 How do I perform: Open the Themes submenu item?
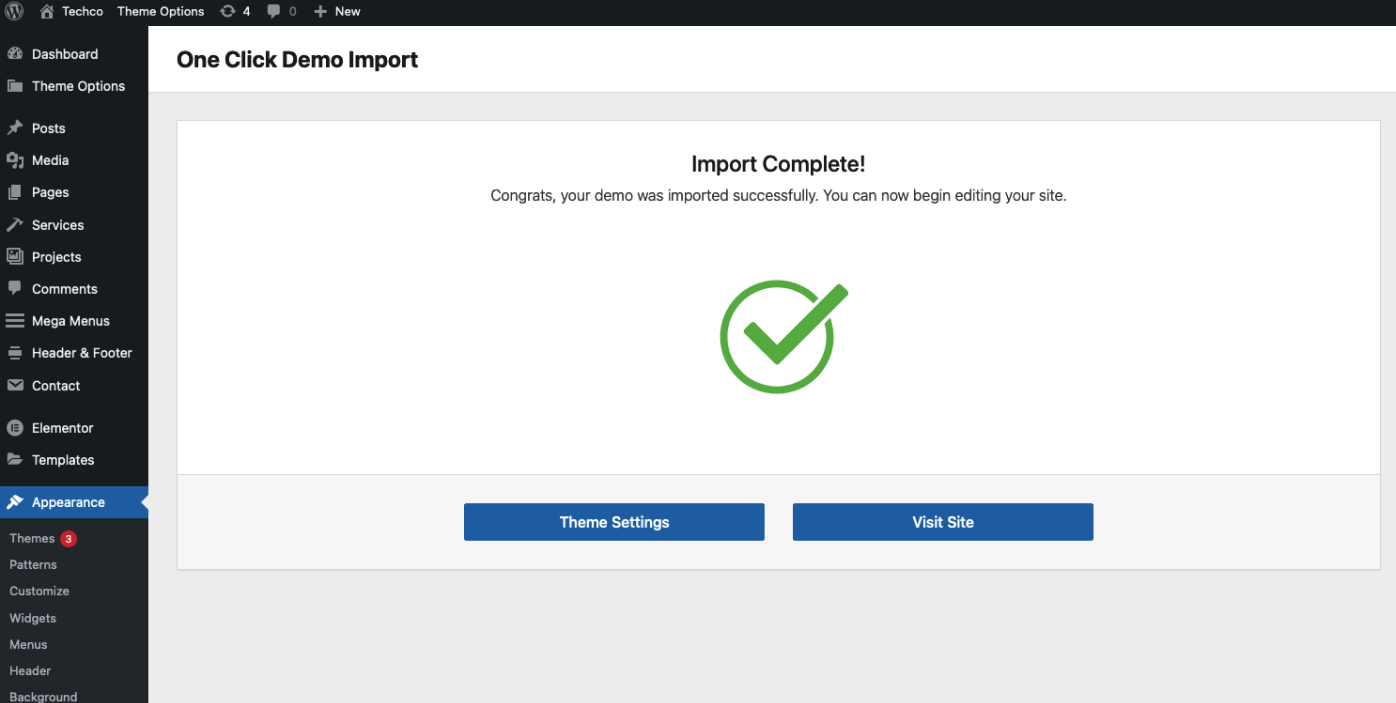32,538
